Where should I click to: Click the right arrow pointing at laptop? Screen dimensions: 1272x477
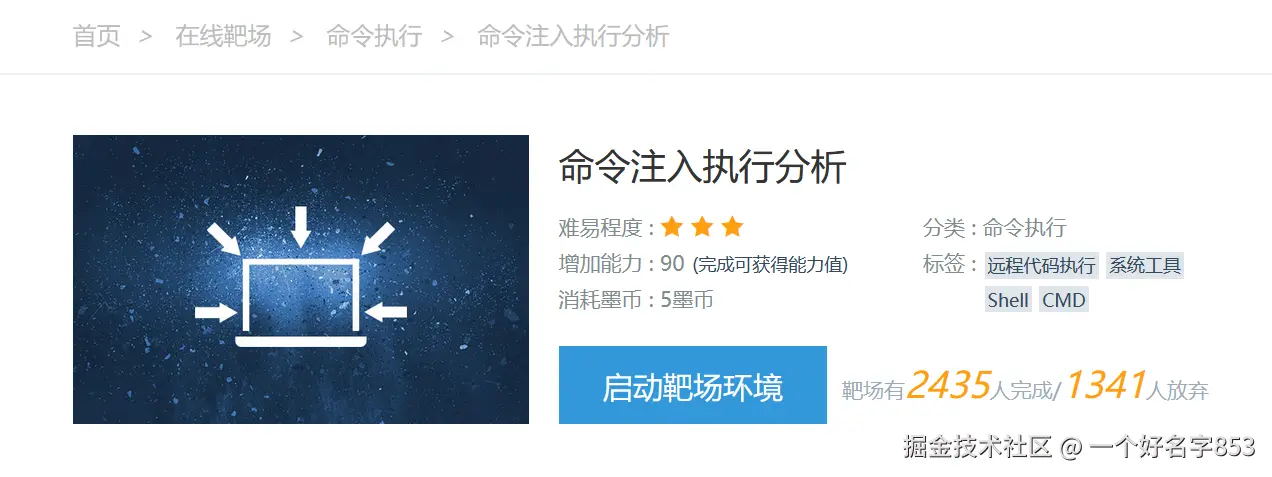point(386,313)
